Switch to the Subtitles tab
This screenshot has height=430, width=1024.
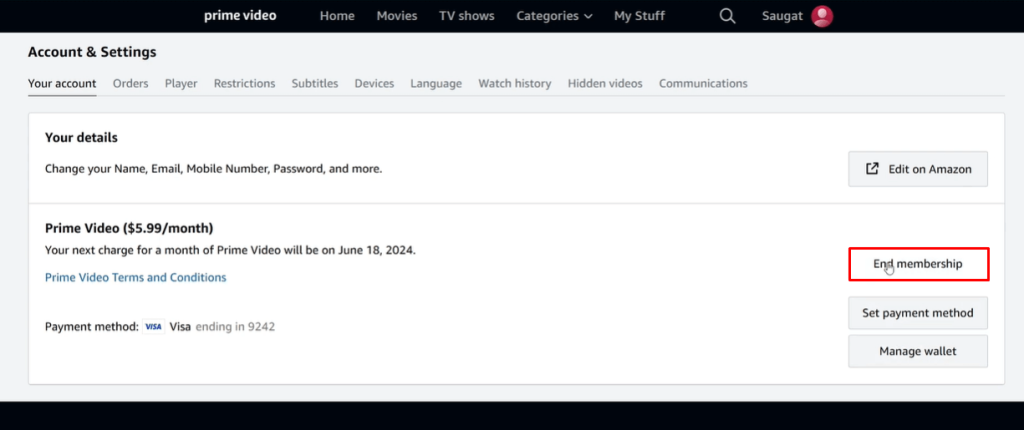(315, 84)
